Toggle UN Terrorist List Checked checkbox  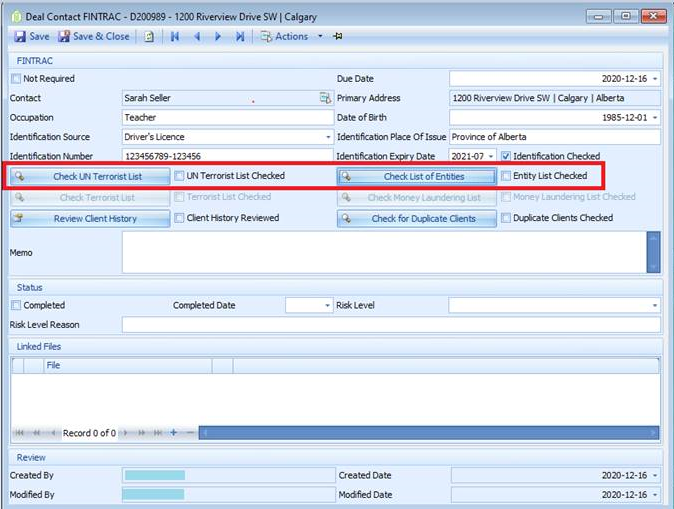(x=179, y=175)
